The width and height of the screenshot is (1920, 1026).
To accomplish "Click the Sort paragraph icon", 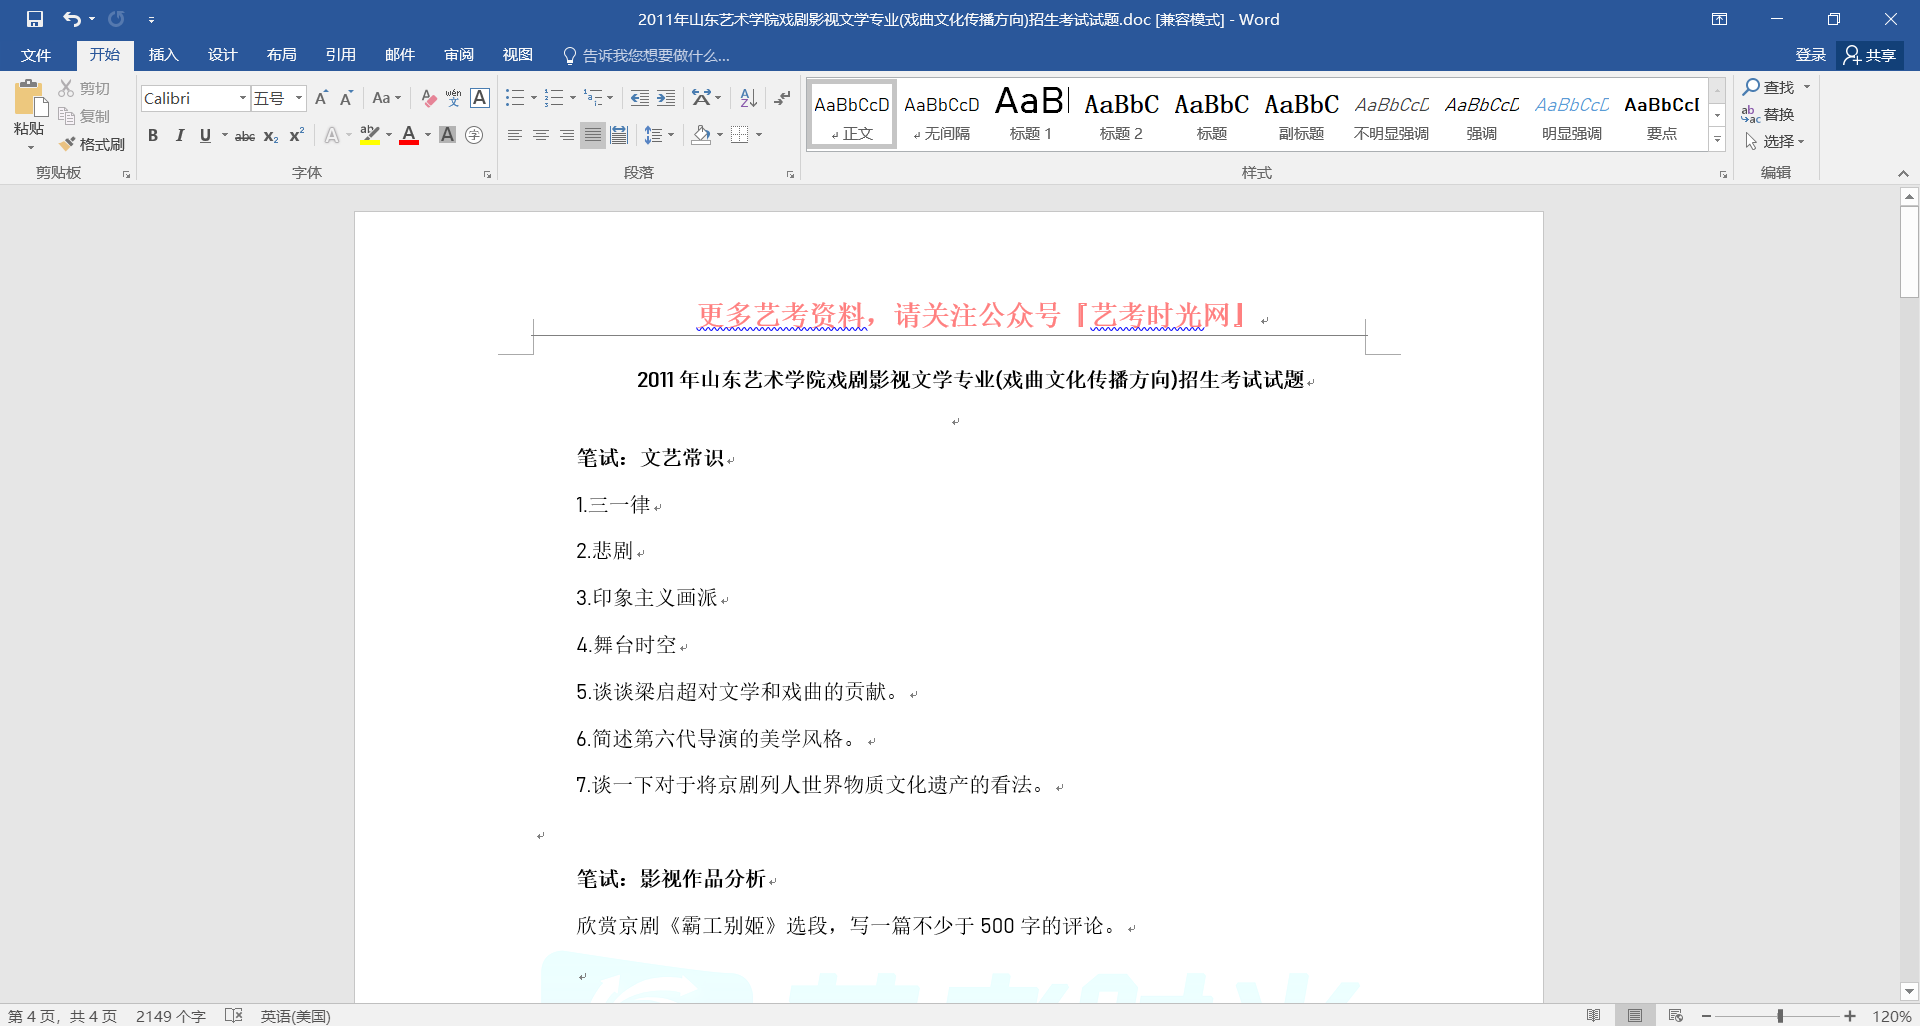I will (748, 98).
